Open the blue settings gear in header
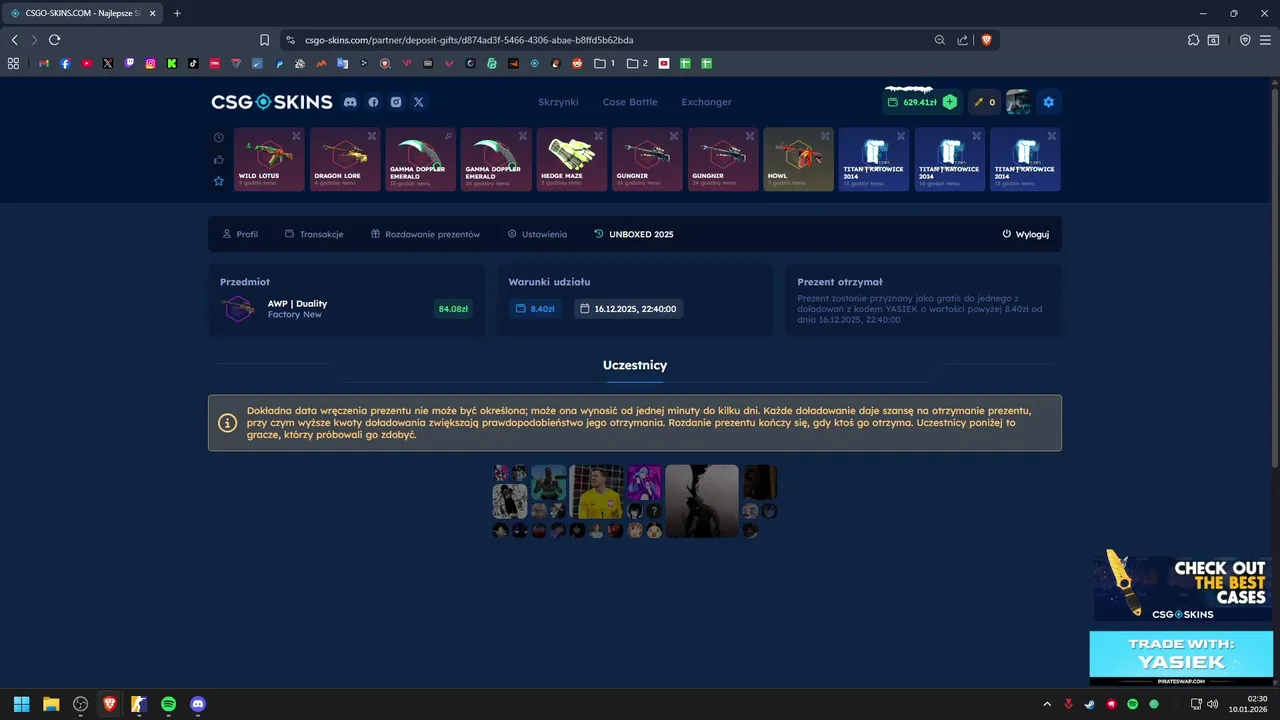The height and width of the screenshot is (720, 1280). click(1048, 102)
